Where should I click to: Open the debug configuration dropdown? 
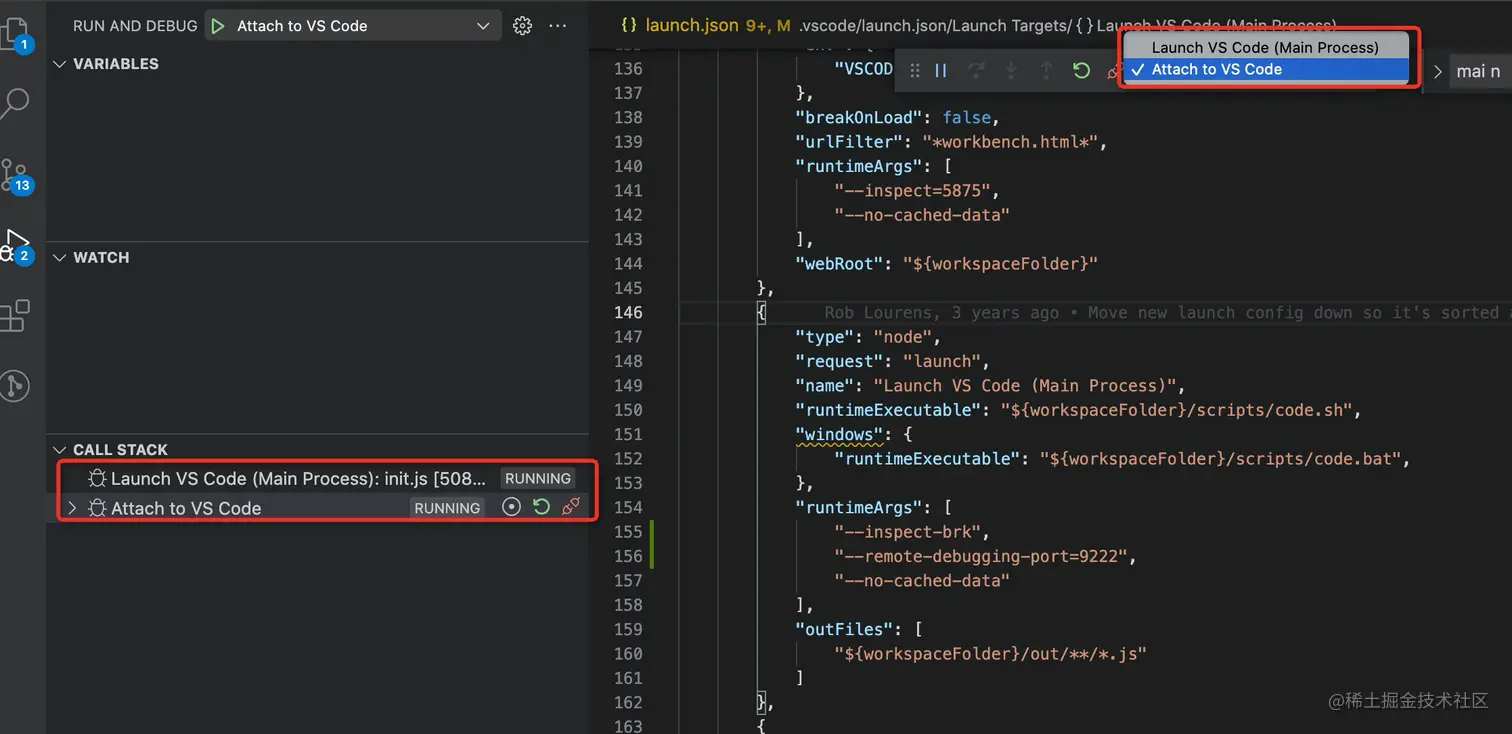point(353,26)
